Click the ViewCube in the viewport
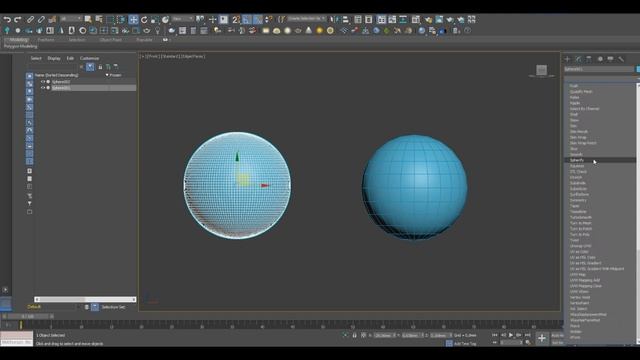The height and width of the screenshot is (360, 640). point(542,70)
